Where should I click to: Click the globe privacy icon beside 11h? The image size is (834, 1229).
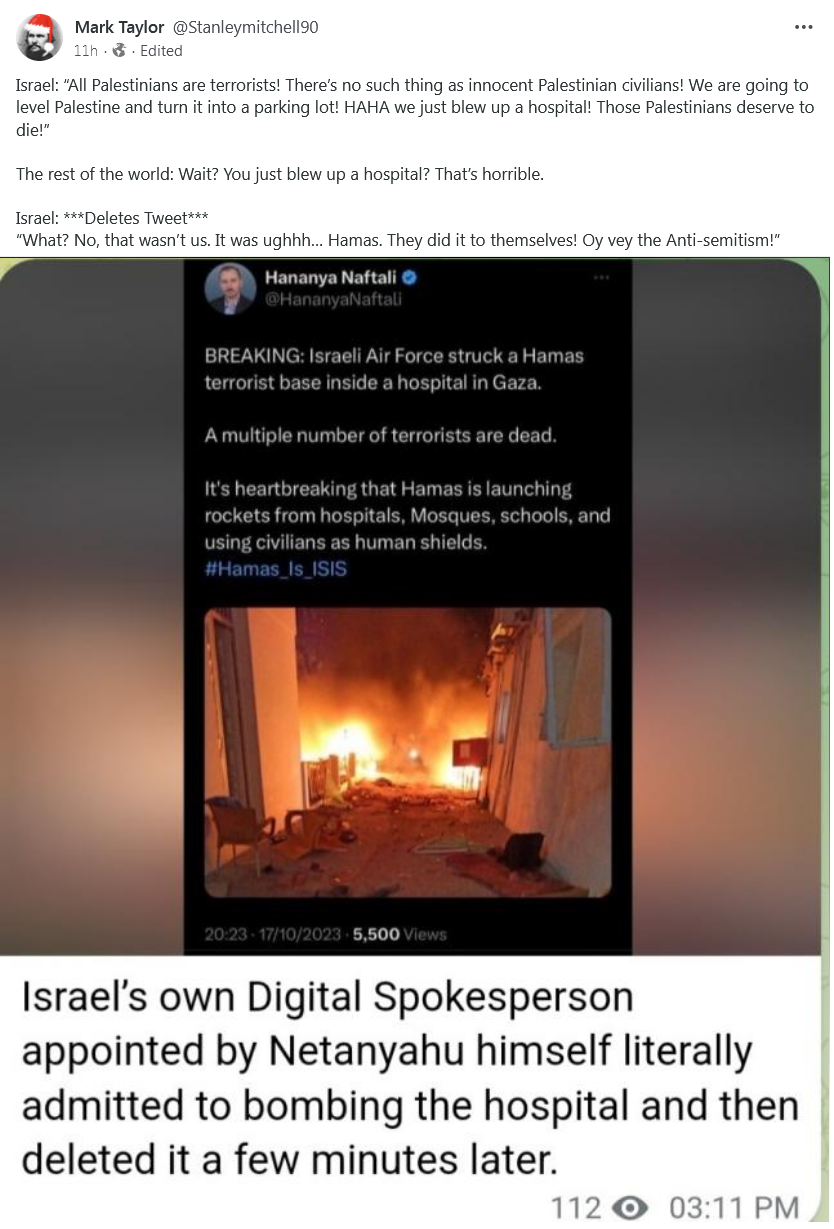click(121, 50)
